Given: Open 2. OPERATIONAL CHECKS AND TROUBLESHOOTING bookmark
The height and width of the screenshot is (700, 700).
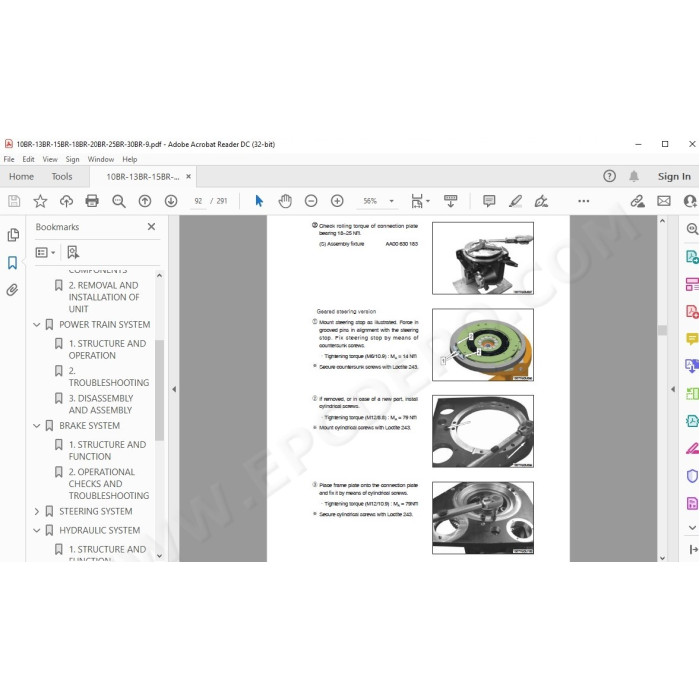Looking at the screenshot, I should 109,483.
